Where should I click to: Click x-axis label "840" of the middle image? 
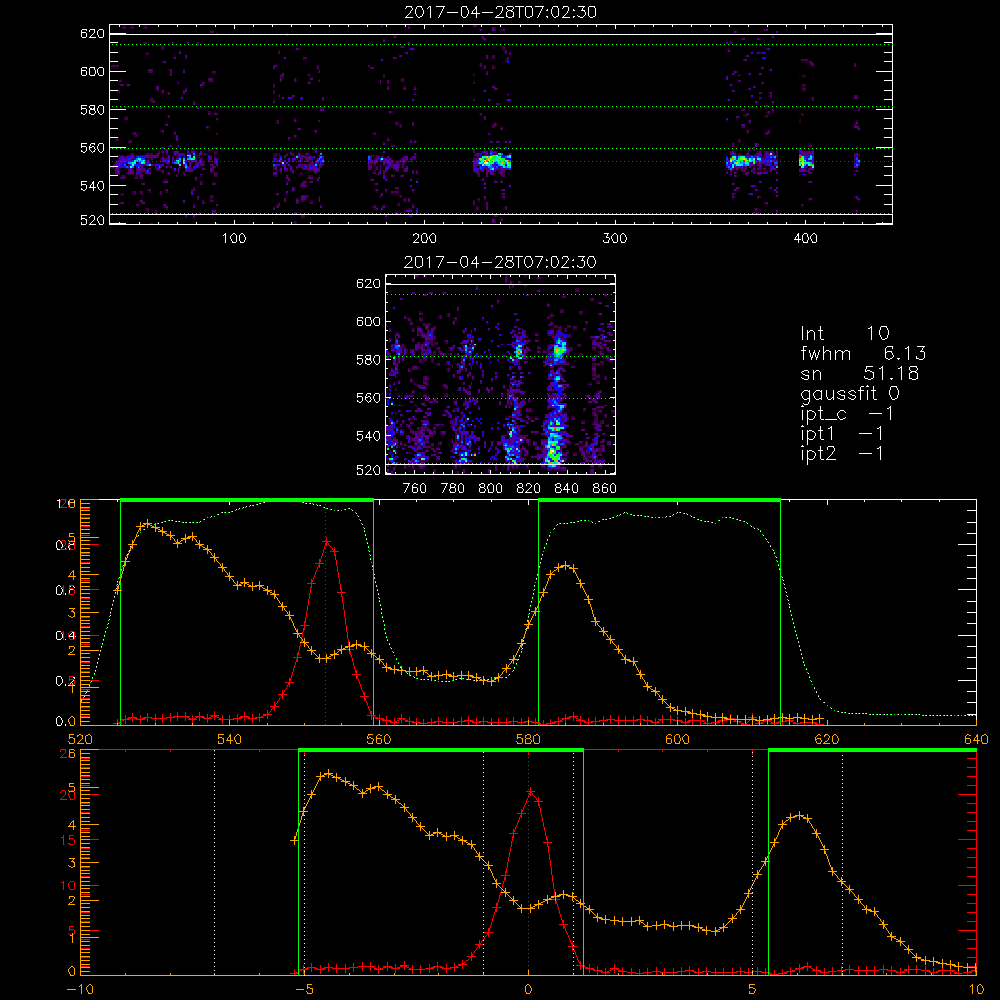pyautogui.click(x=566, y=489)
